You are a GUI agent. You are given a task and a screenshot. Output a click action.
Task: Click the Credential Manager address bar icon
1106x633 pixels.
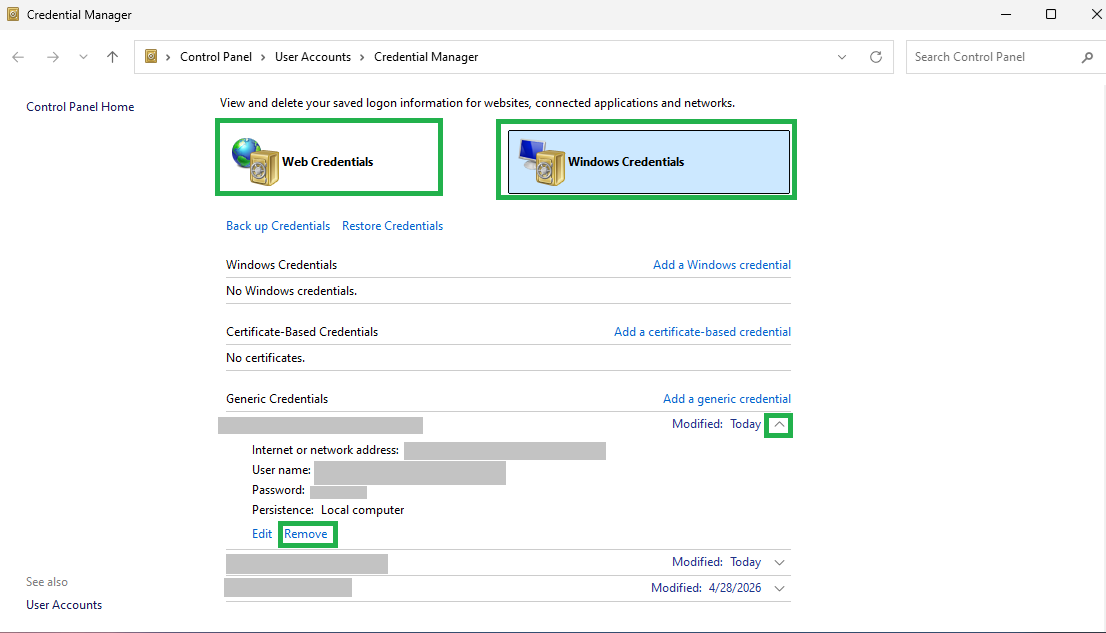(x=151, y=56)
